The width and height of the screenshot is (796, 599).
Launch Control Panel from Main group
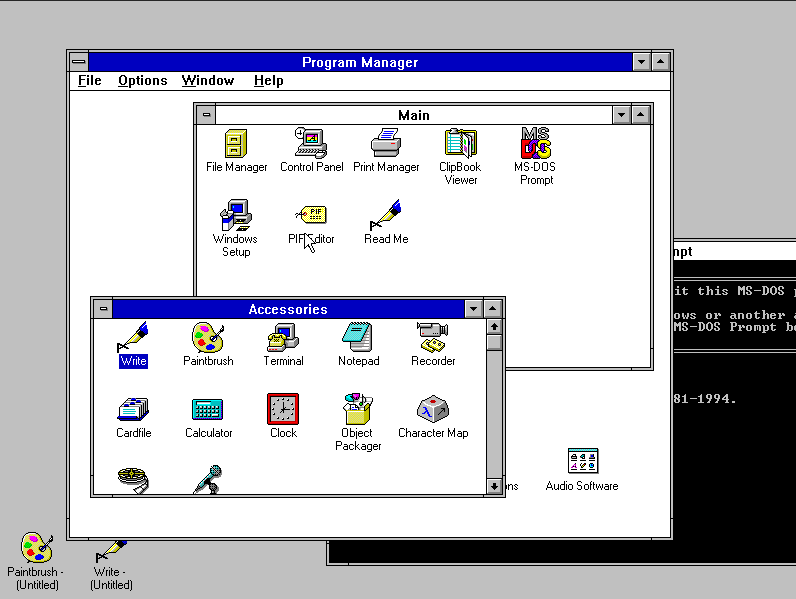point(311,144)
